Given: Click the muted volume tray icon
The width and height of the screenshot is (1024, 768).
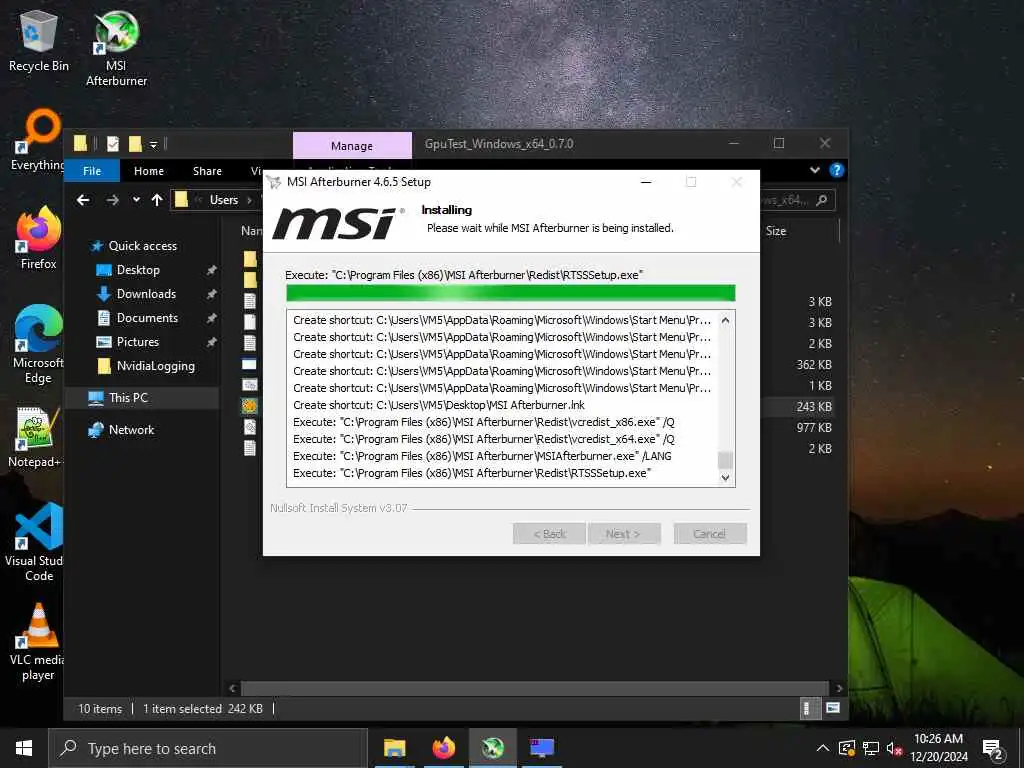Looking at the screenshot, I should (893, 748).
